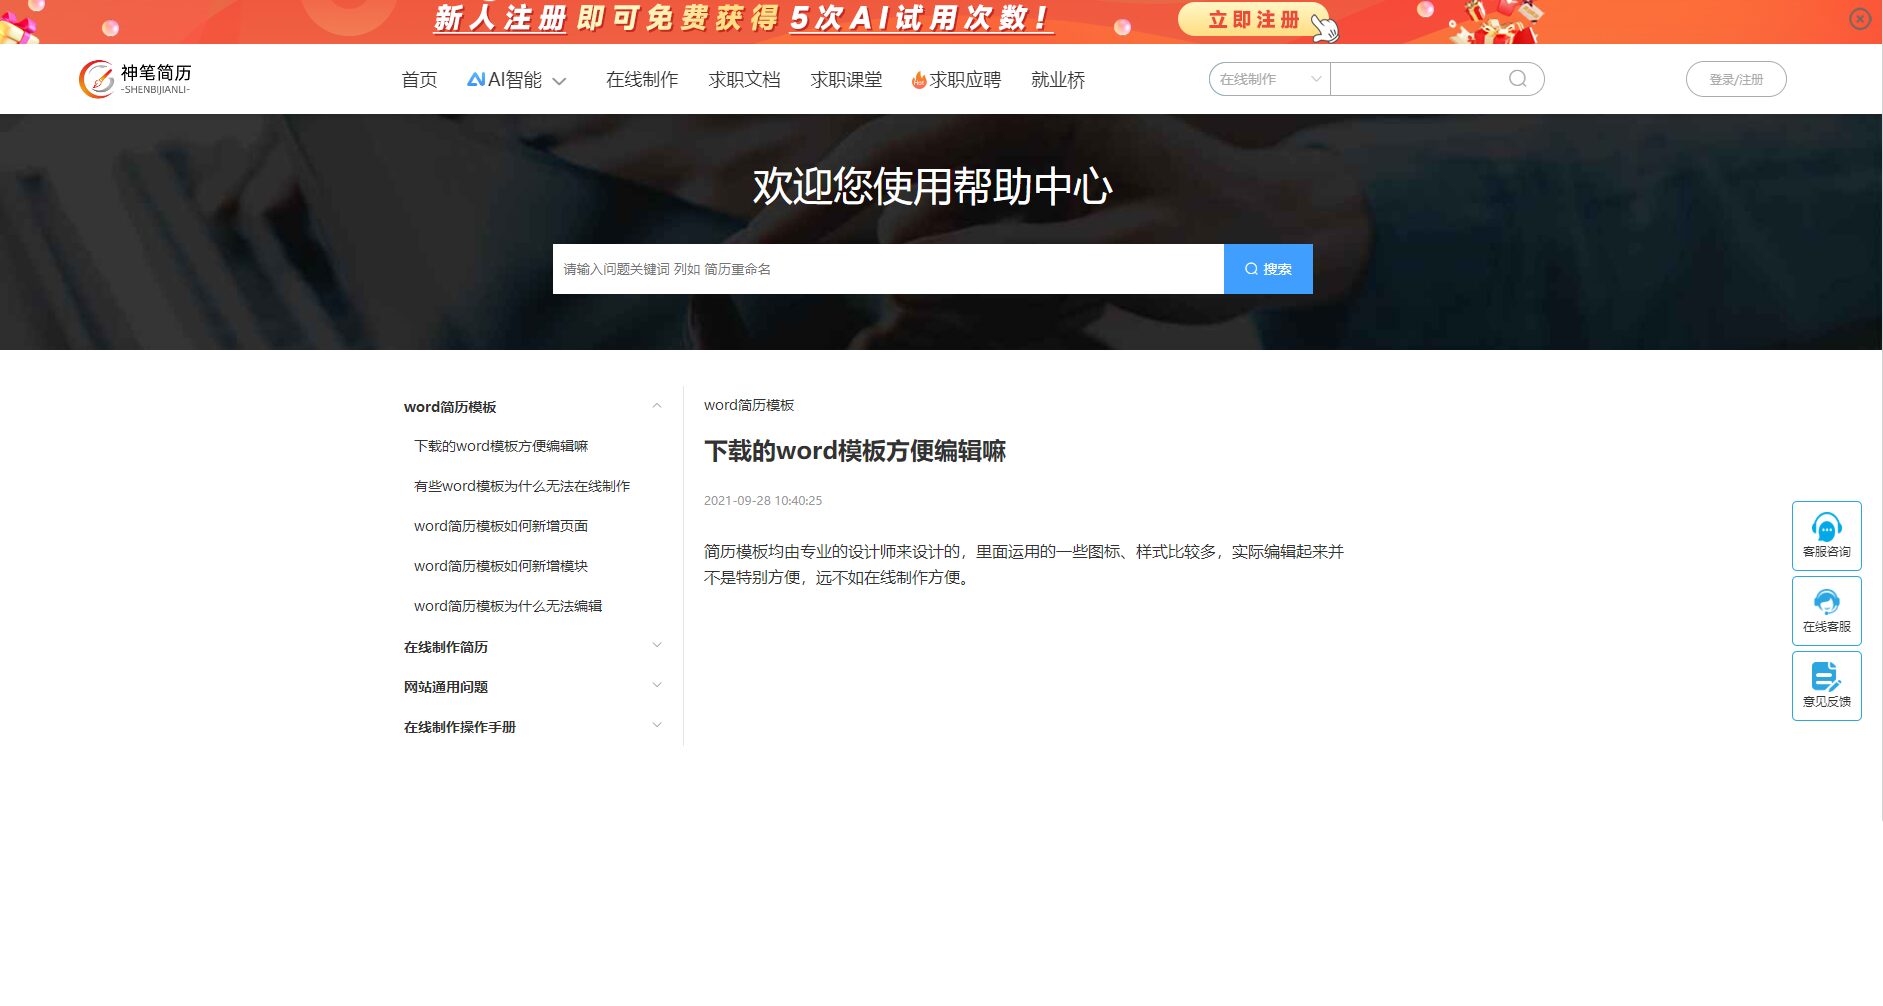Open 客服咨询 headset icon
This screenshot has width=1883, height=1006.
[x=1826, y=527]
